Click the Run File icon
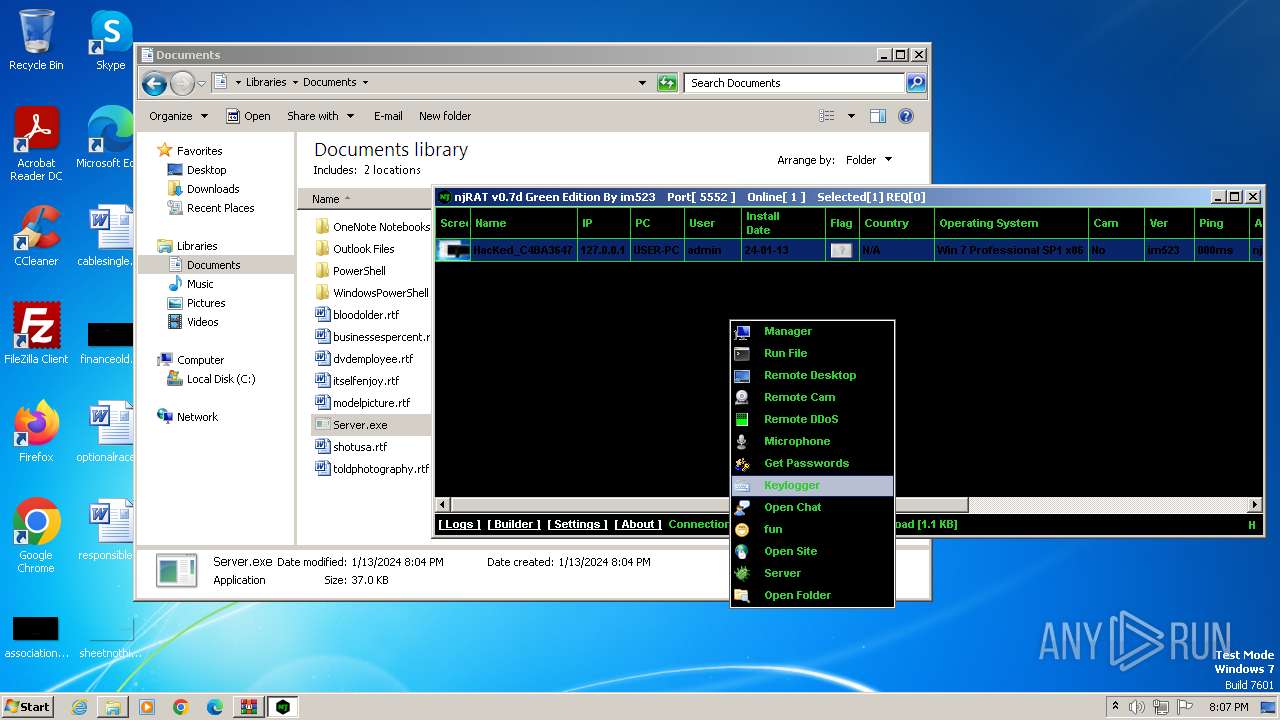Screen dimensions: 1280x720 742,354
